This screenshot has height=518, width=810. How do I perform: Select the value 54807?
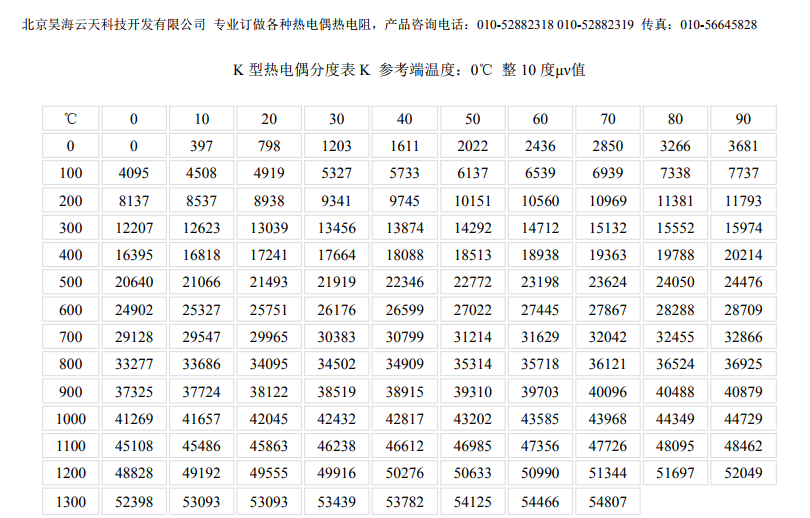point(608,501)
